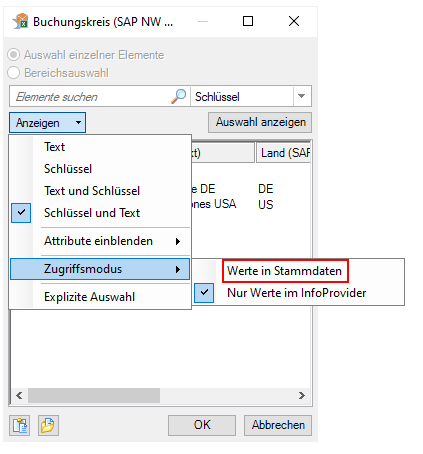
Task: Click the Abbrechen button
Action: point(278,425)
